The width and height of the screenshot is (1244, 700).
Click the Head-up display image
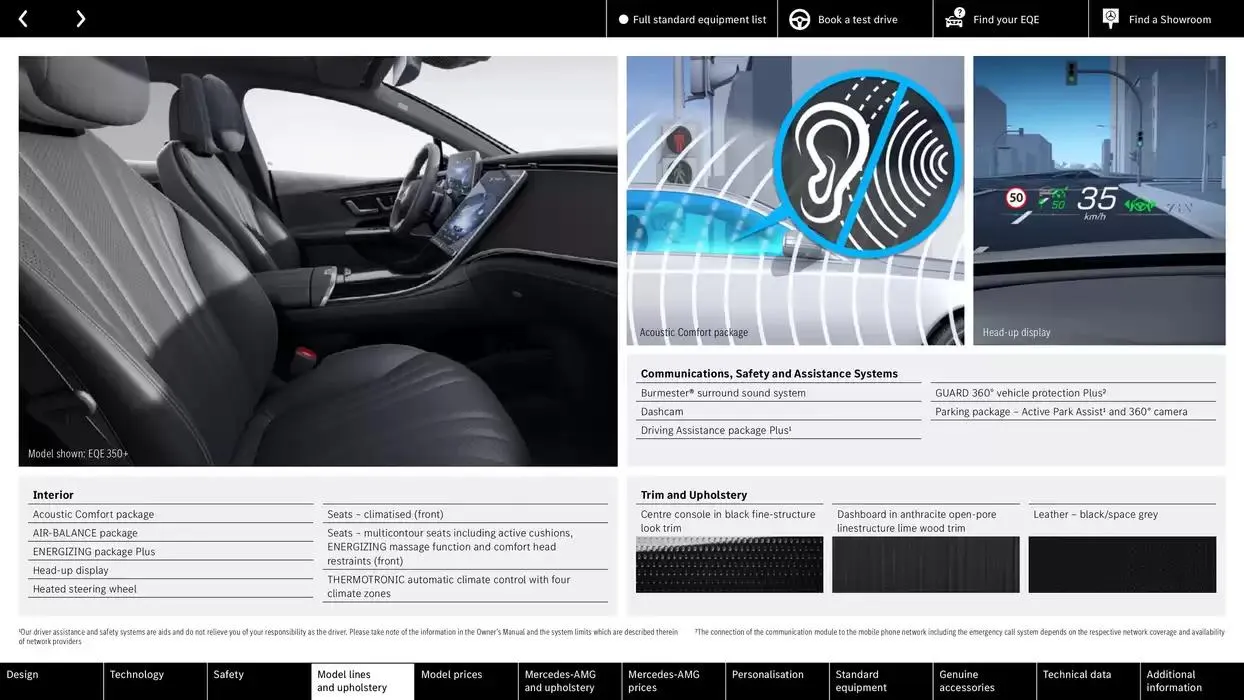[x=1099, y=200]
